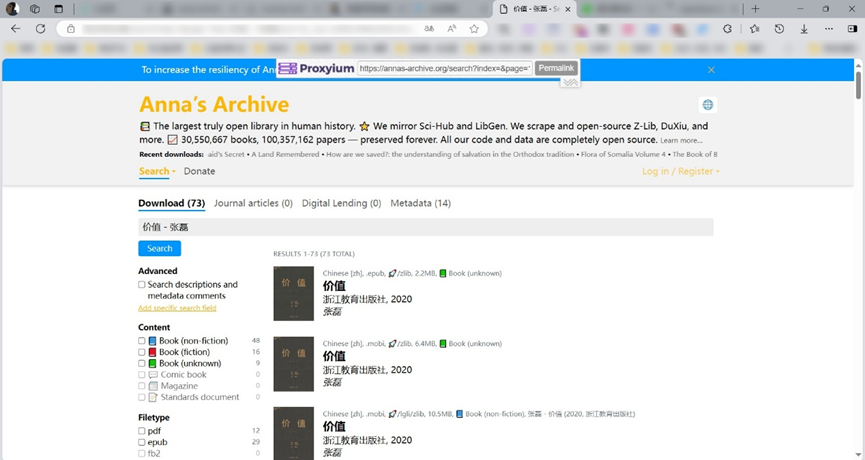This screenshot has width=865, height=460.
Task: Click the Proxyium logo
Action: [316, 68]
